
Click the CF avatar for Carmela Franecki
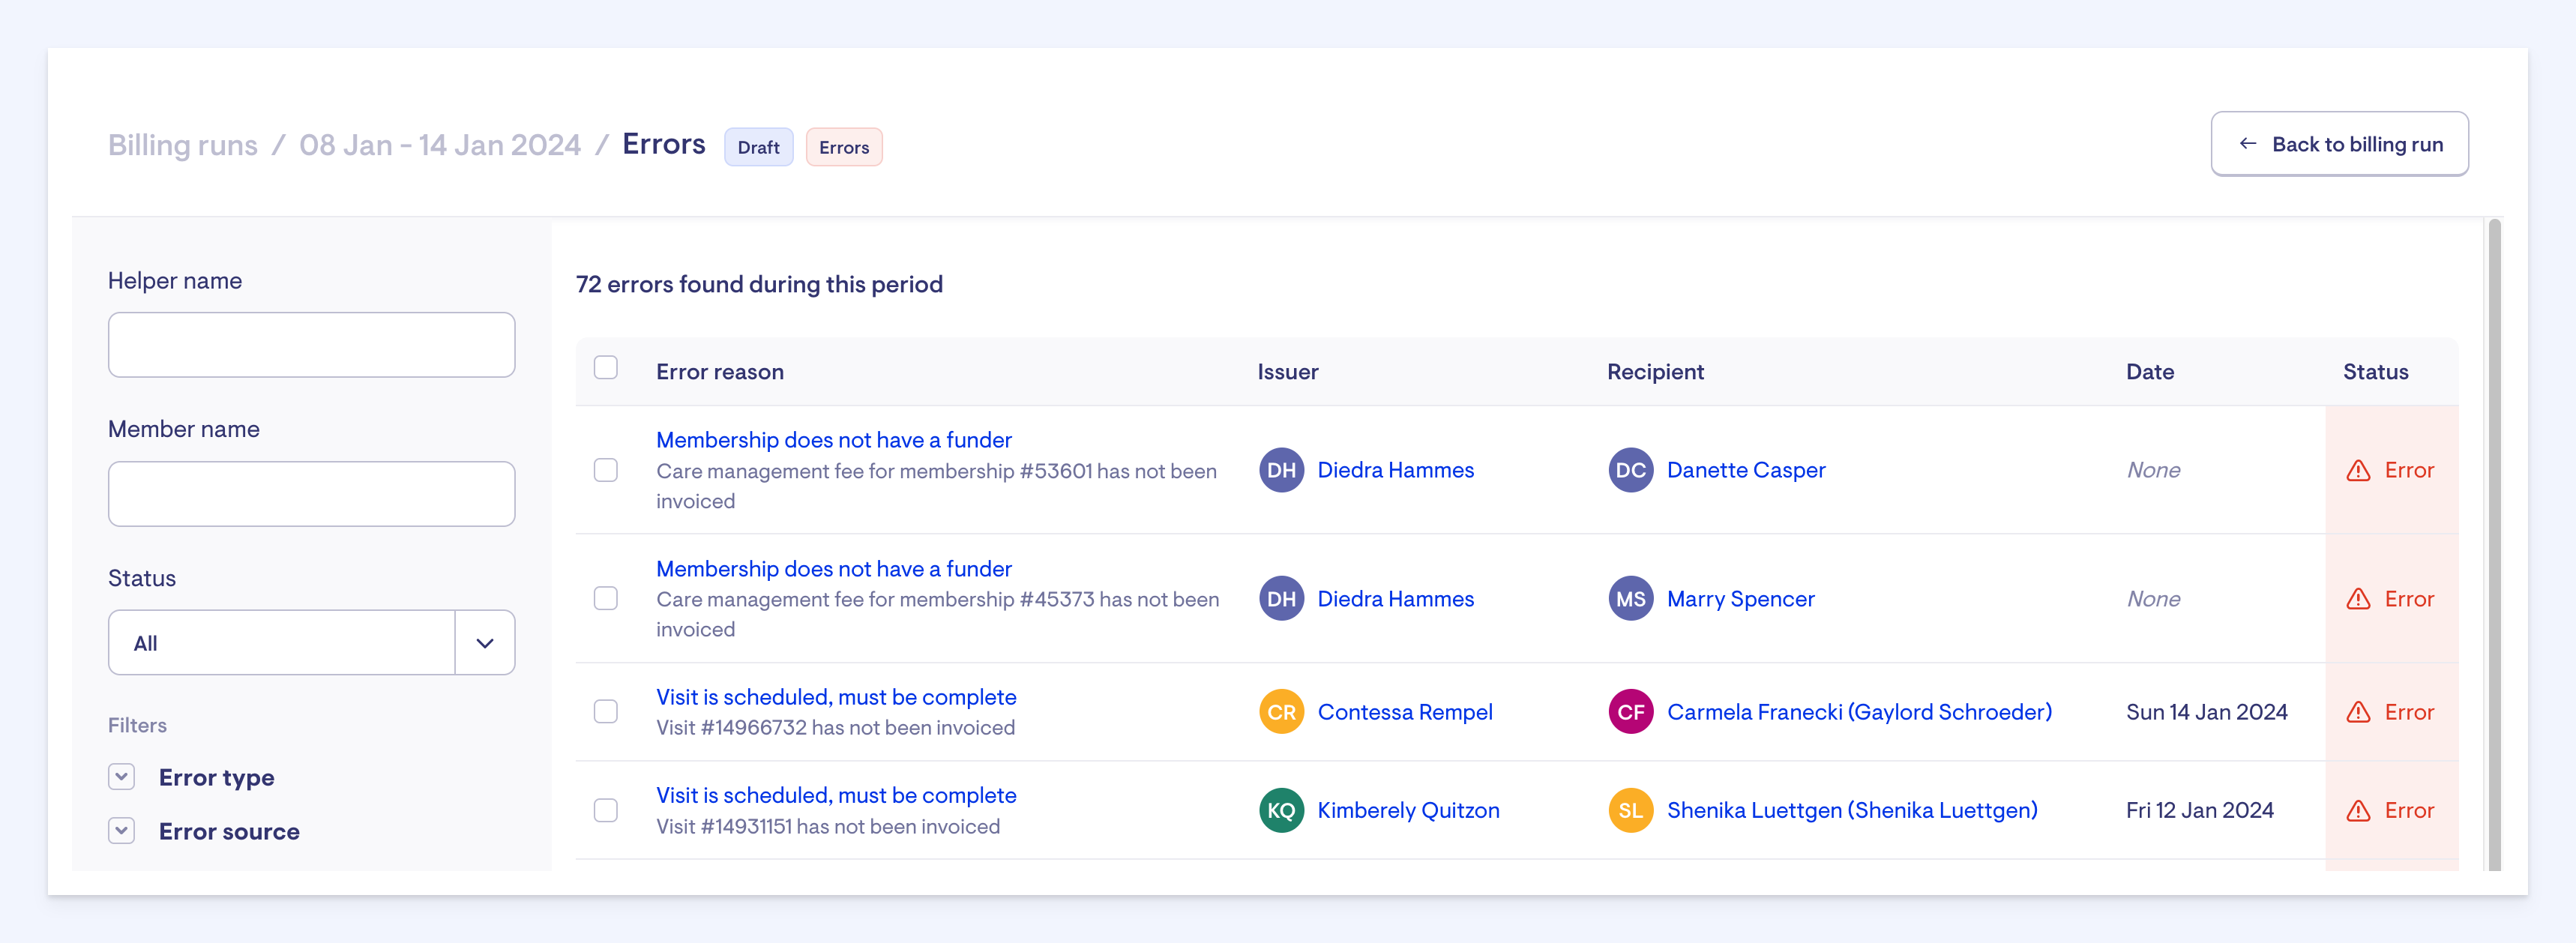point(1630,712)
